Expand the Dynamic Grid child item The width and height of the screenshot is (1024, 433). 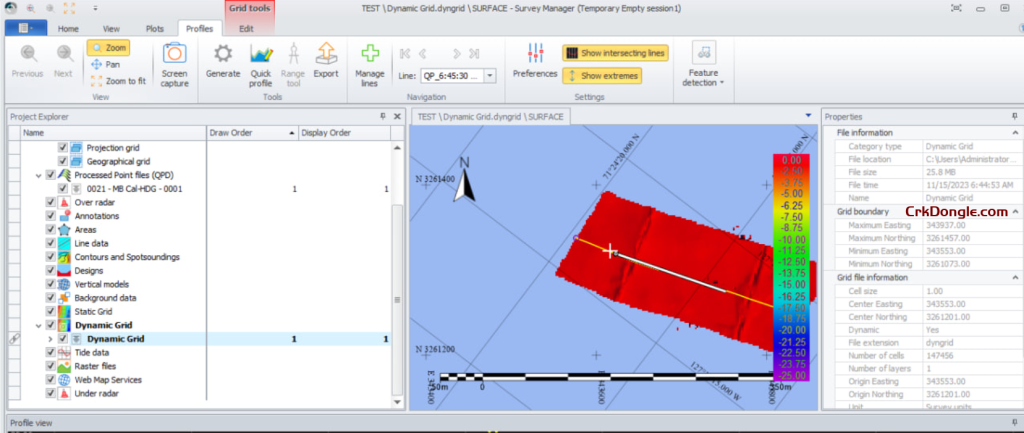(51, 339)
